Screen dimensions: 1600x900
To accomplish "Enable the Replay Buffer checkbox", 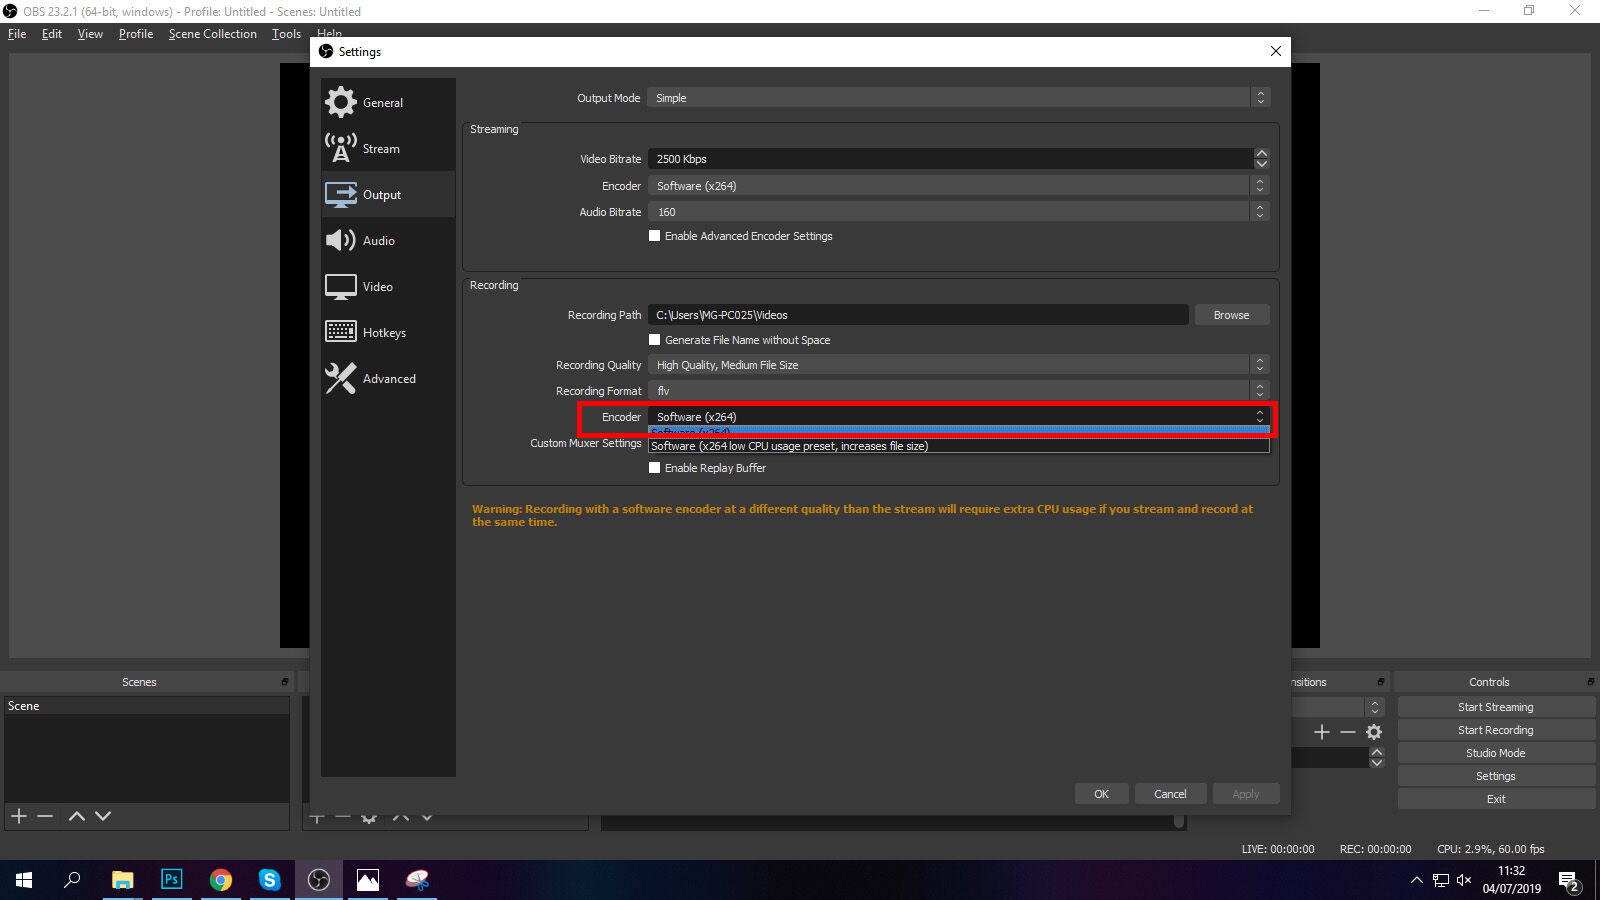I will pyautogui.click(x=655, y=468).
